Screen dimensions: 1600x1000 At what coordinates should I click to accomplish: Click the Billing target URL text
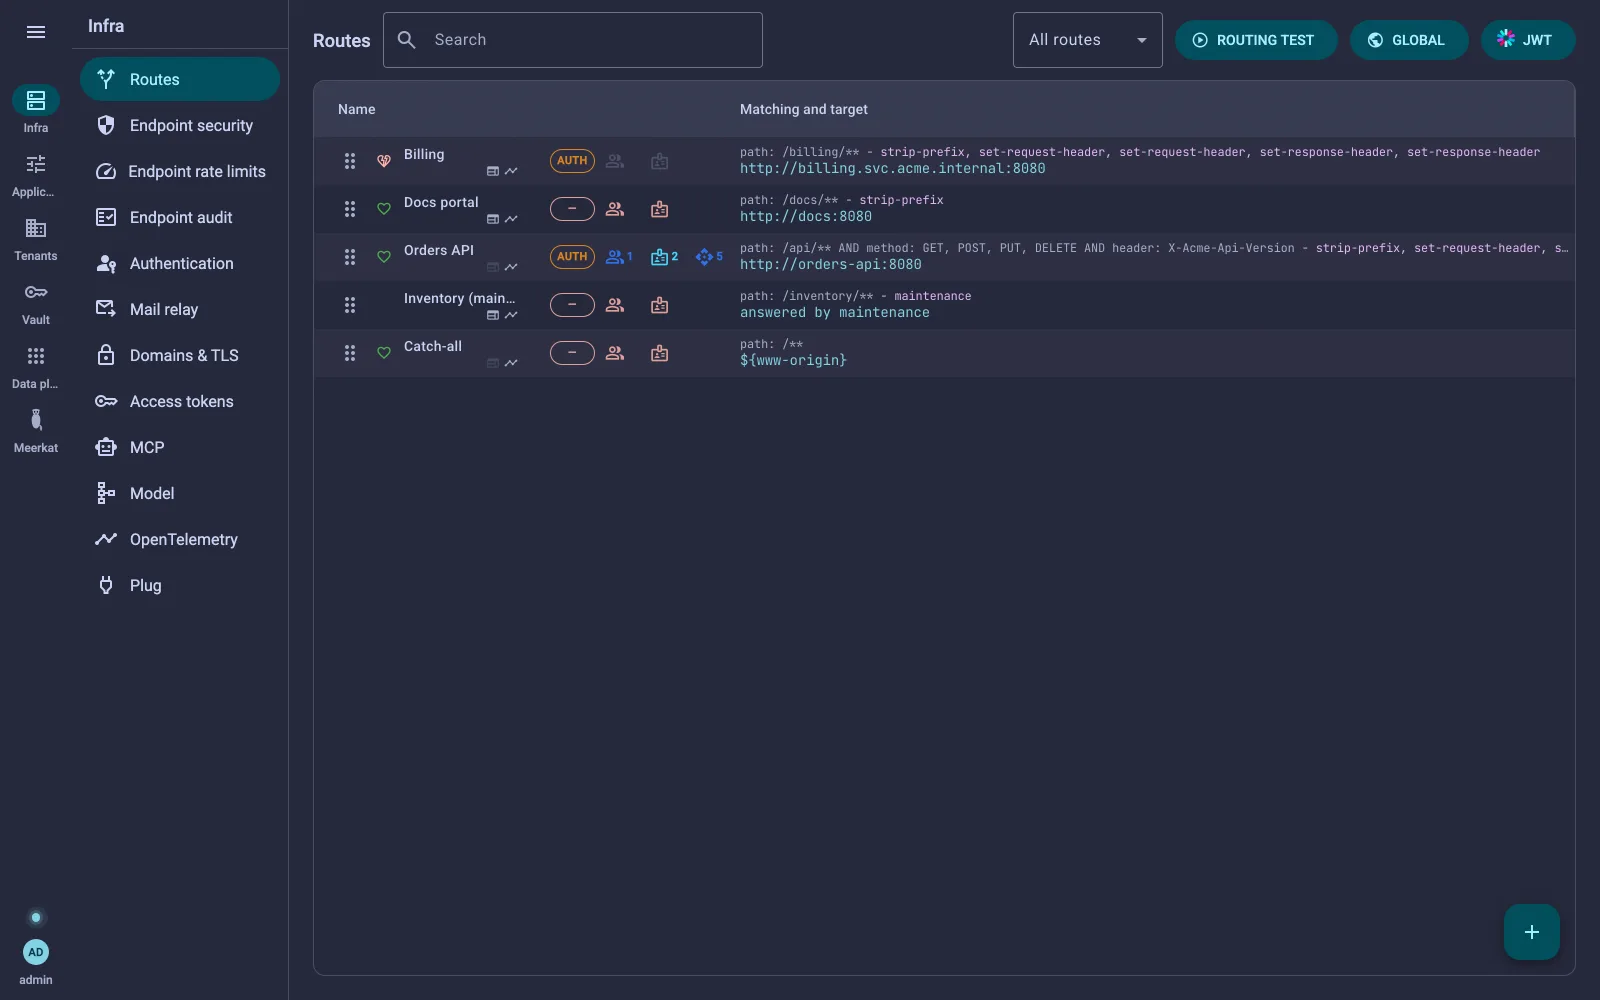892,169
